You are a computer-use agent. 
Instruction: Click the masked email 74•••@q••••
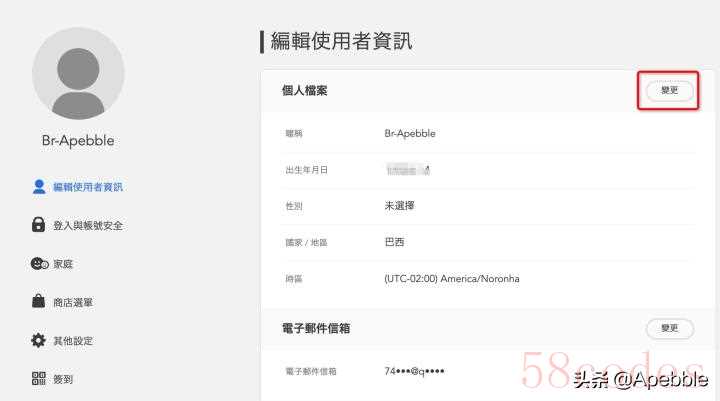tap(414, 371)
